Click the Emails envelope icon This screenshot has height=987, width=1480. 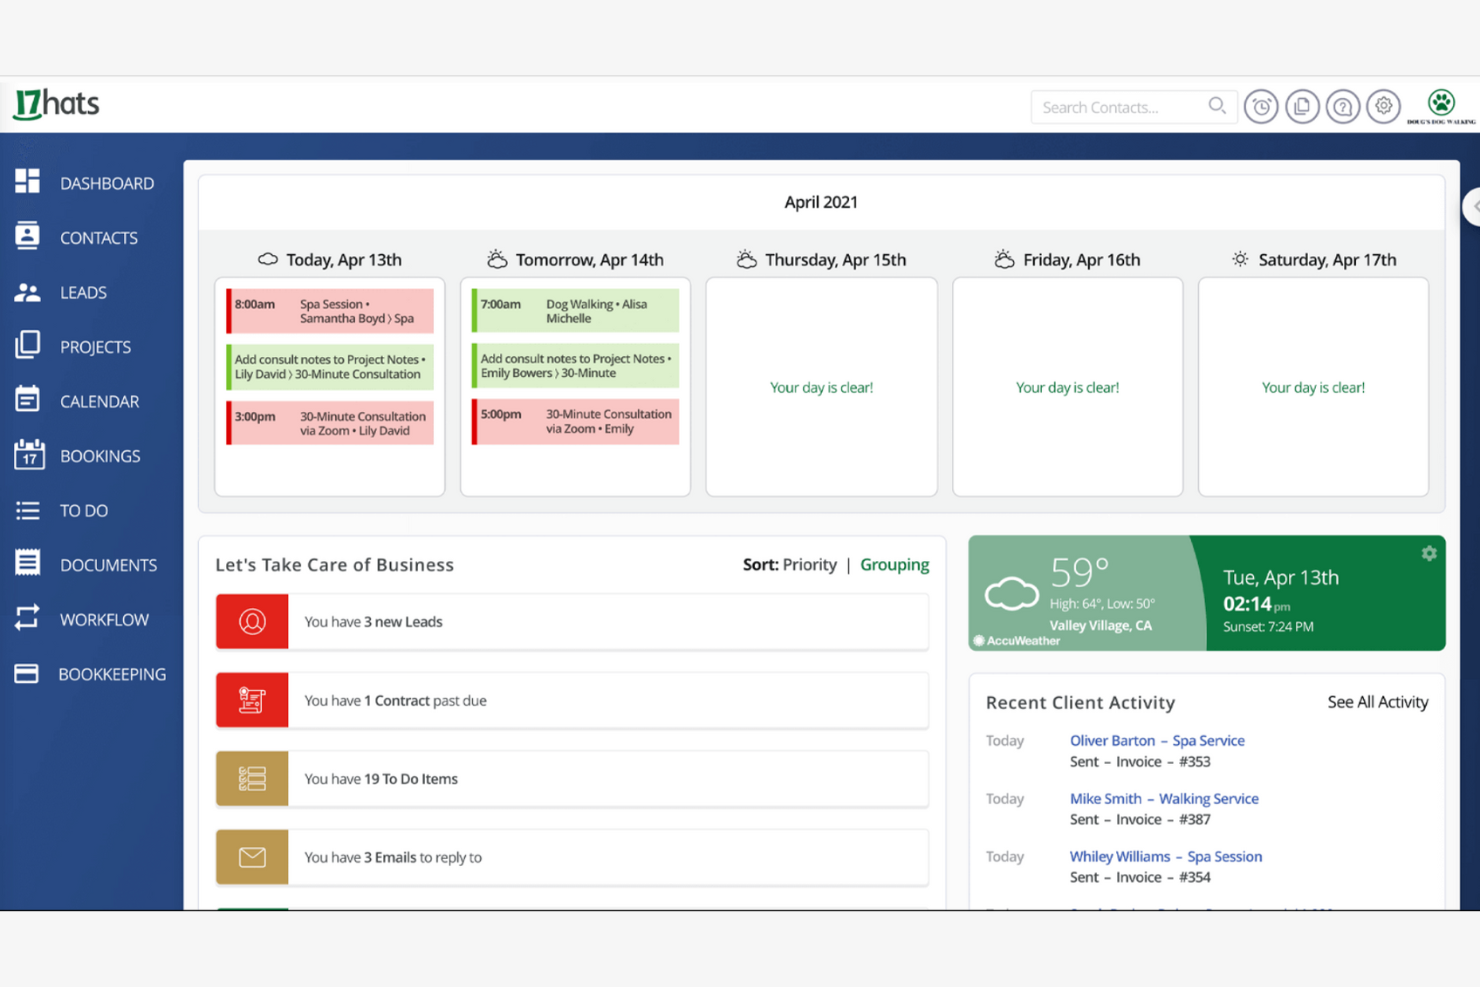(252, 857)
